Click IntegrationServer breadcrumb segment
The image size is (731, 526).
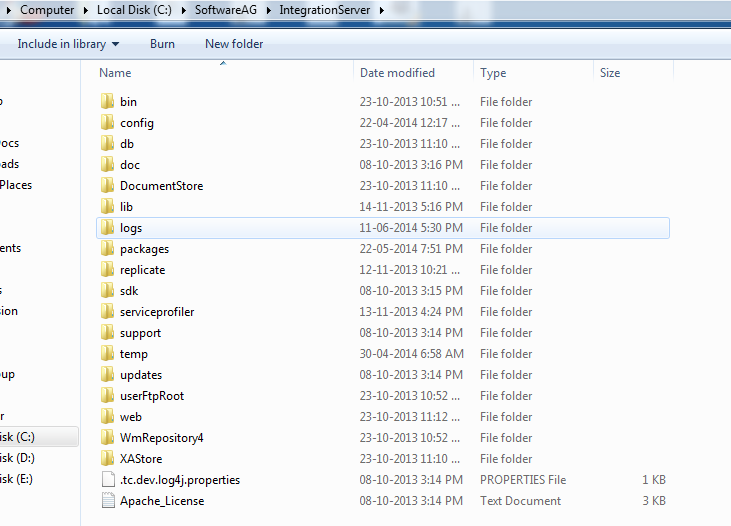pos(324,10)
